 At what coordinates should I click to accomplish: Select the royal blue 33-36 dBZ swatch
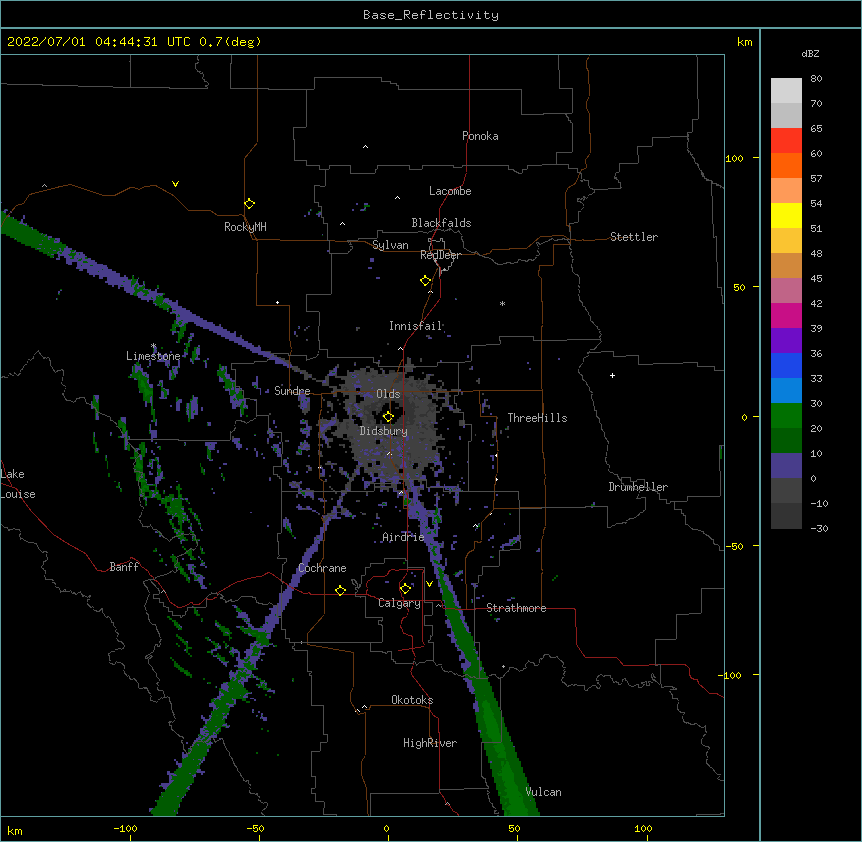pos(786,366)
